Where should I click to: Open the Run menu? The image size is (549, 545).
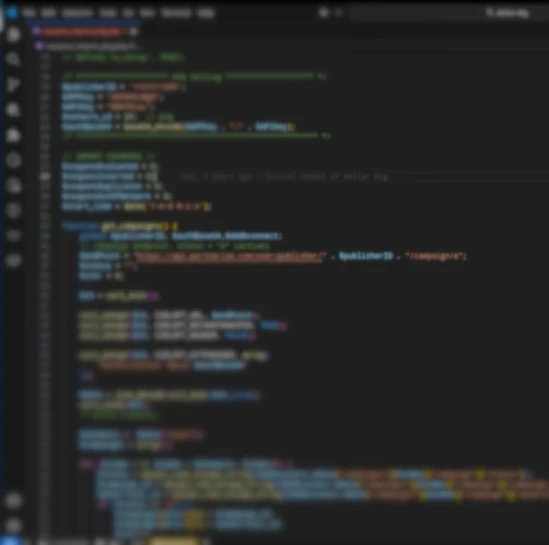(x=147, y=13)
